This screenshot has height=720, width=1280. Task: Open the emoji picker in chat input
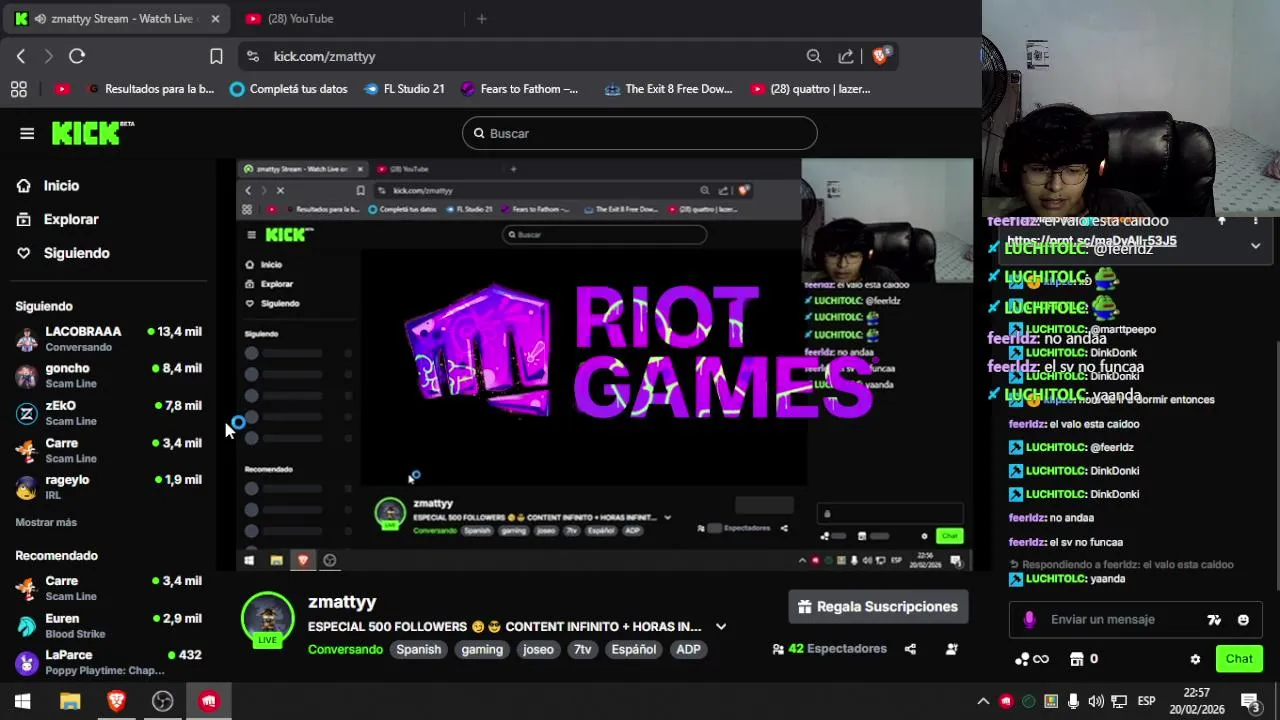click(x=1243, y=620)
